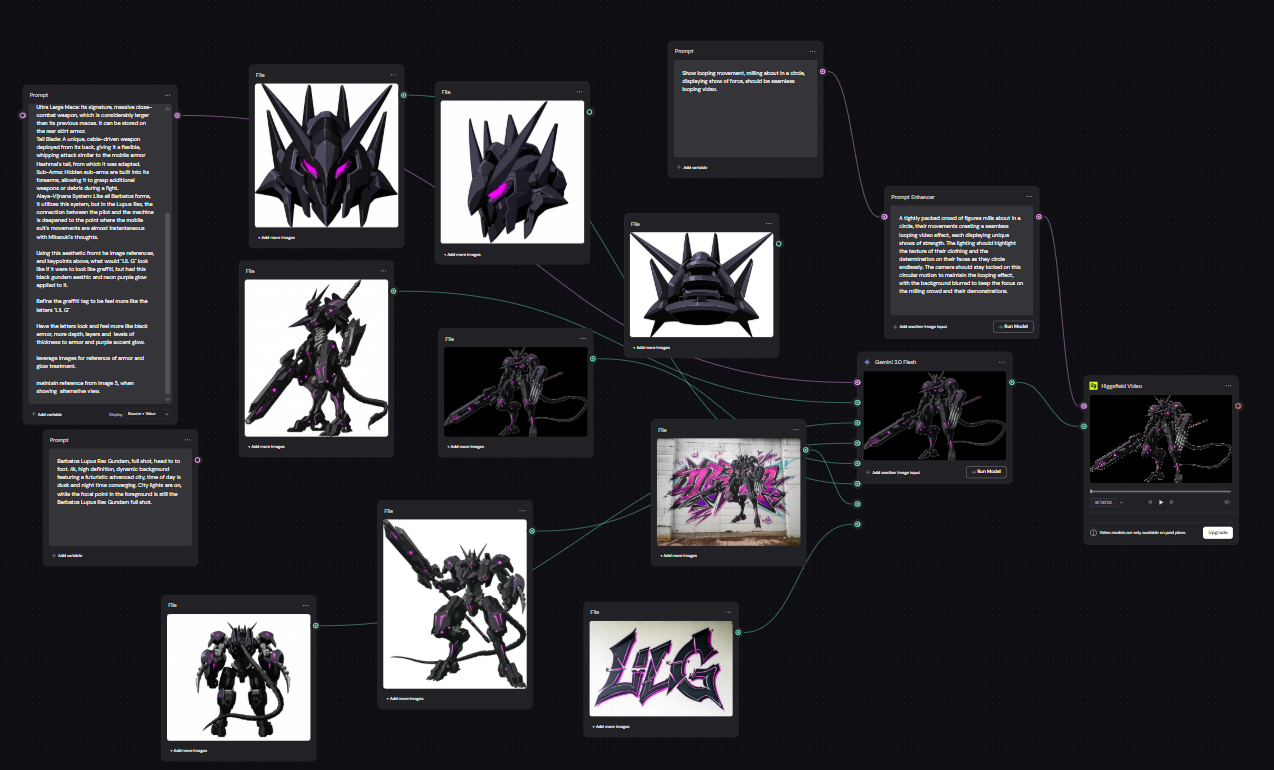
Task: Click Run Model in Prompt Enhancer node
Action: [1013, 327]
